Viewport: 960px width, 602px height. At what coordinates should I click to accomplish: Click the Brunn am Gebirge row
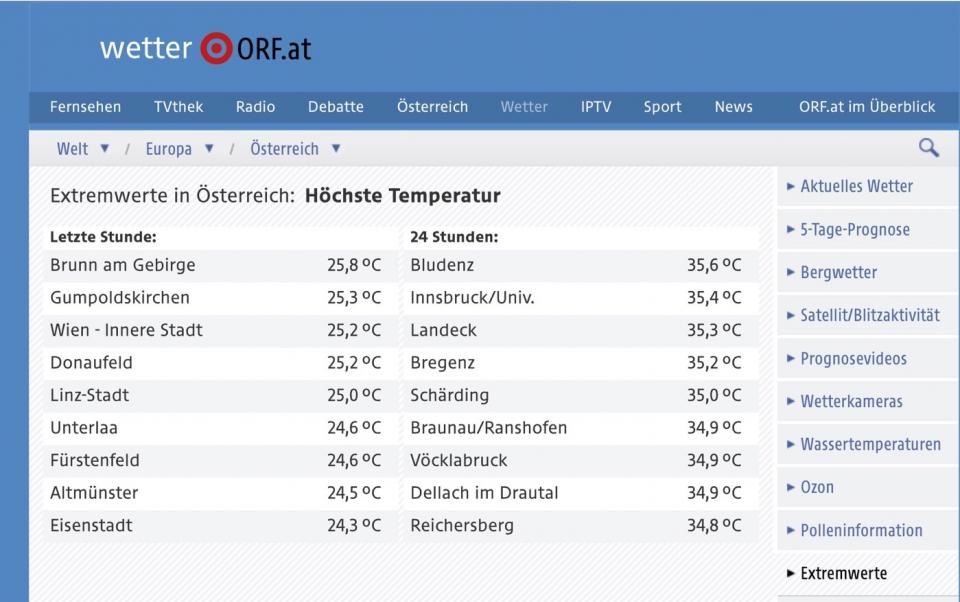(215, 265)
